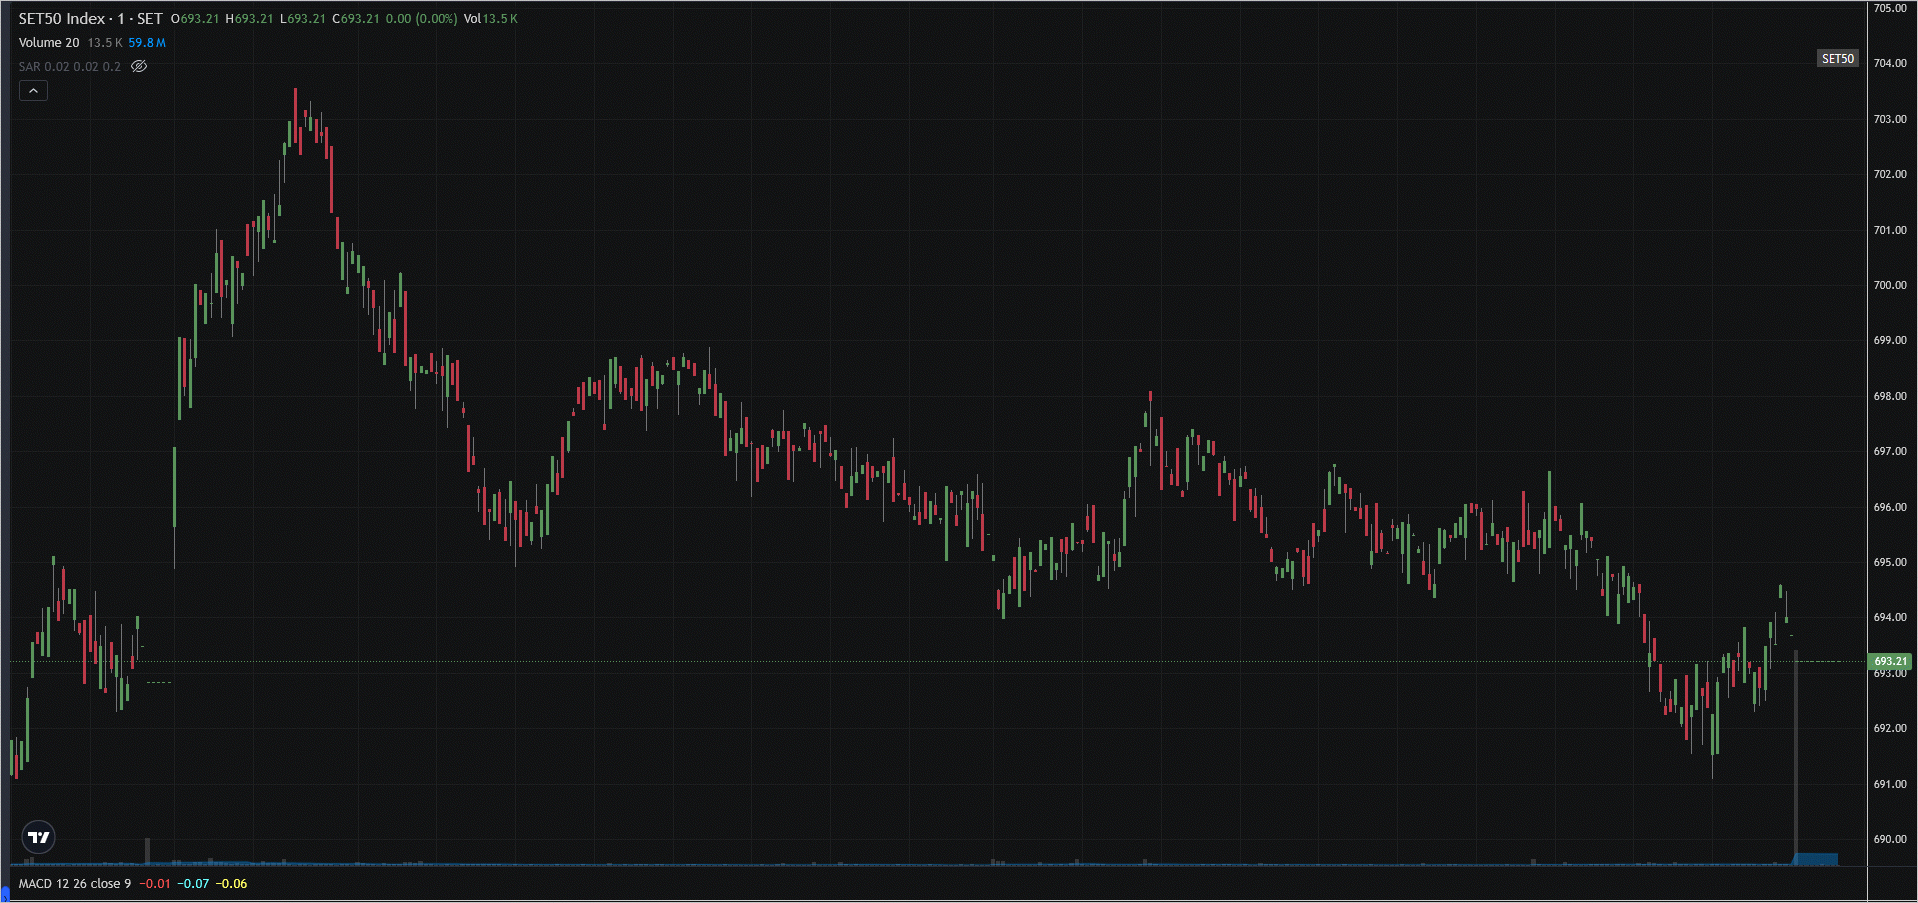Open the TradingView logo link
Viewport: 1918px width, 903px height.
pyautogui.click(x=39, y=837)
